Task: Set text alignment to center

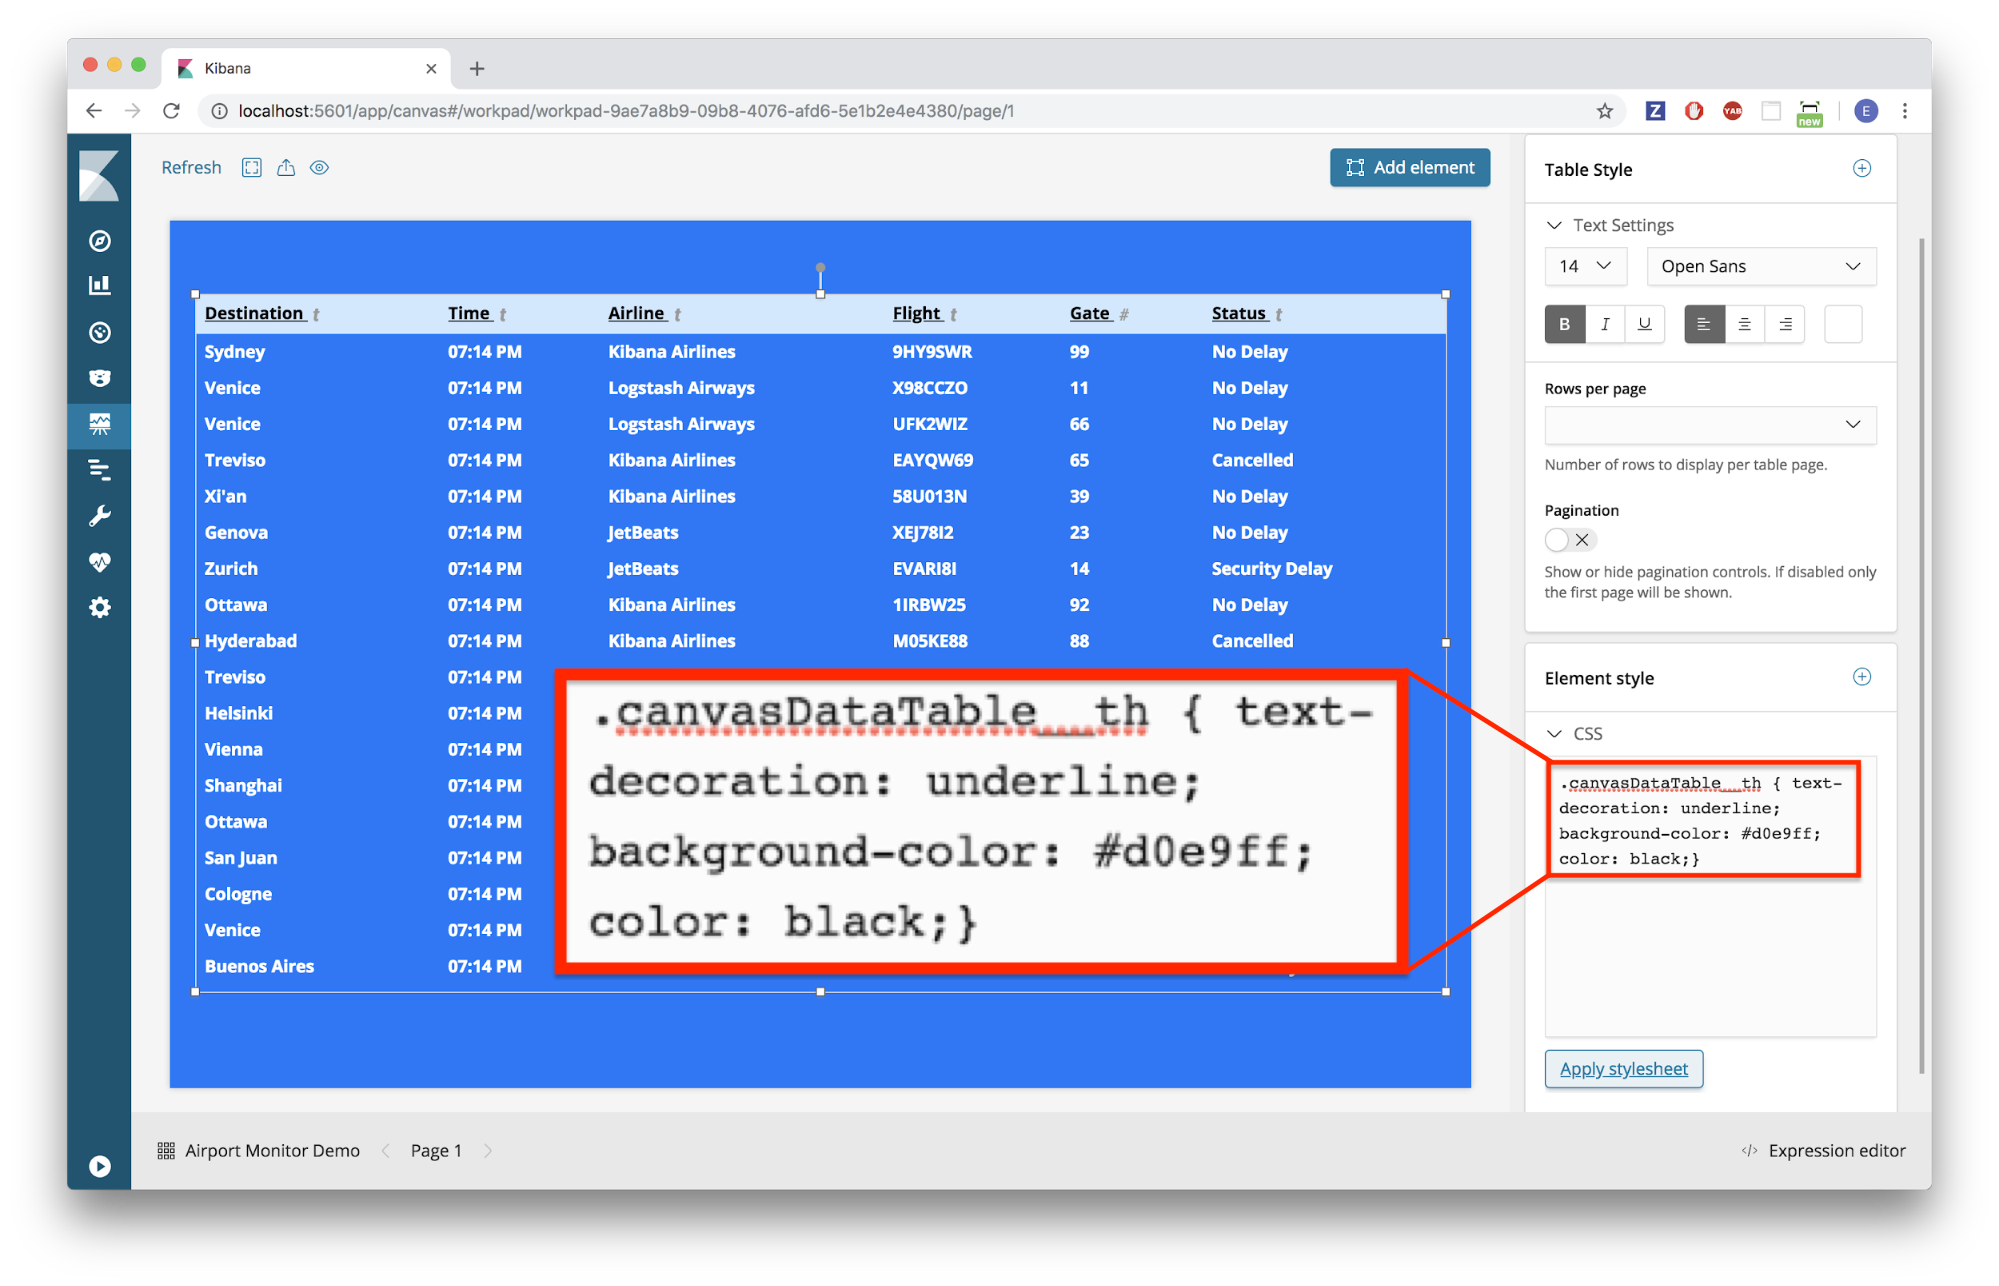Action: [1744, 324]
